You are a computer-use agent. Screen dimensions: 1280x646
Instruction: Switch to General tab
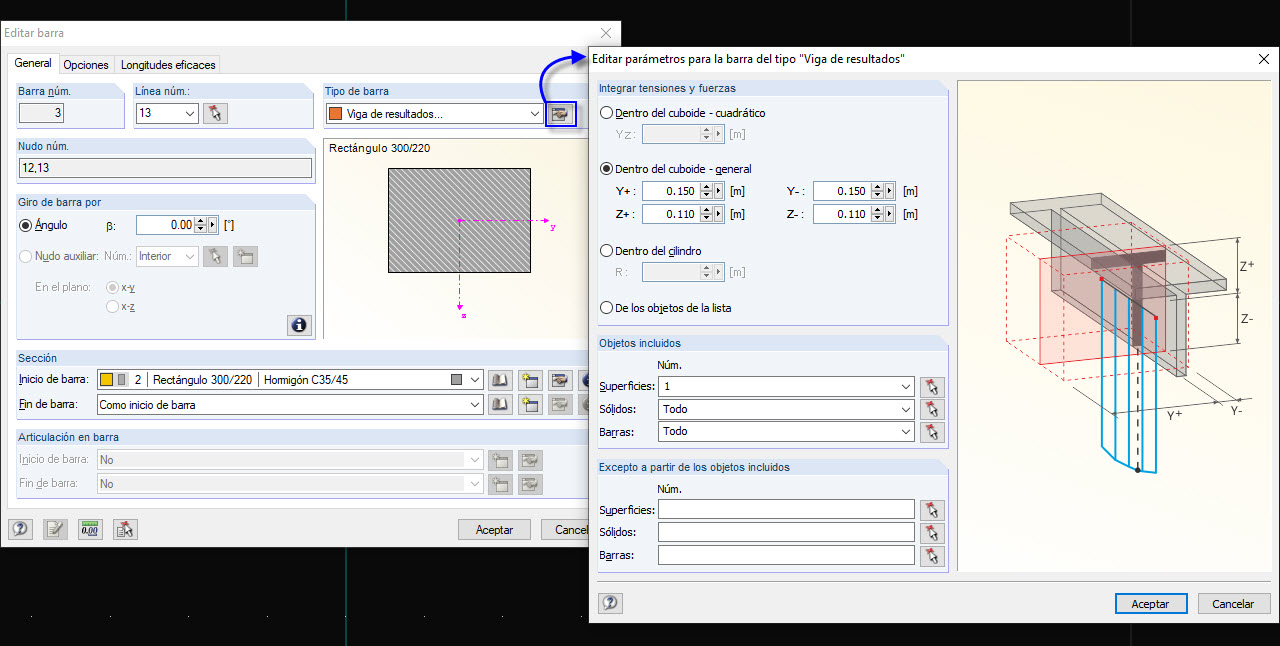coord(33,63)
